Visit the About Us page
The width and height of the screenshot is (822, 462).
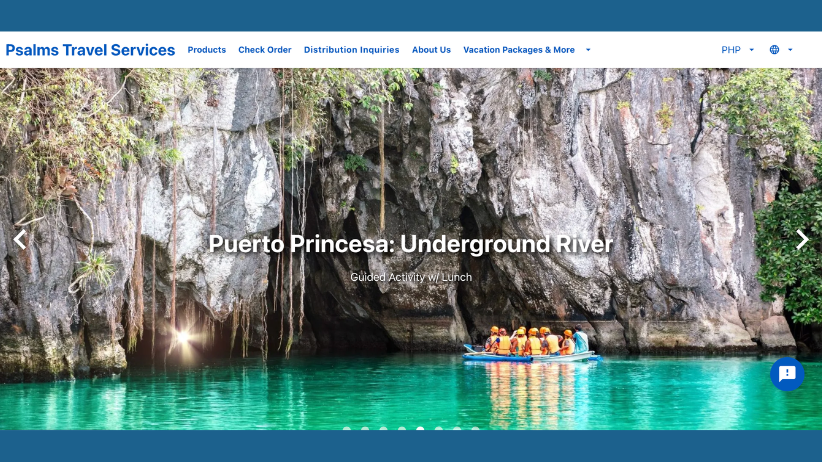[x=431, y=50]
